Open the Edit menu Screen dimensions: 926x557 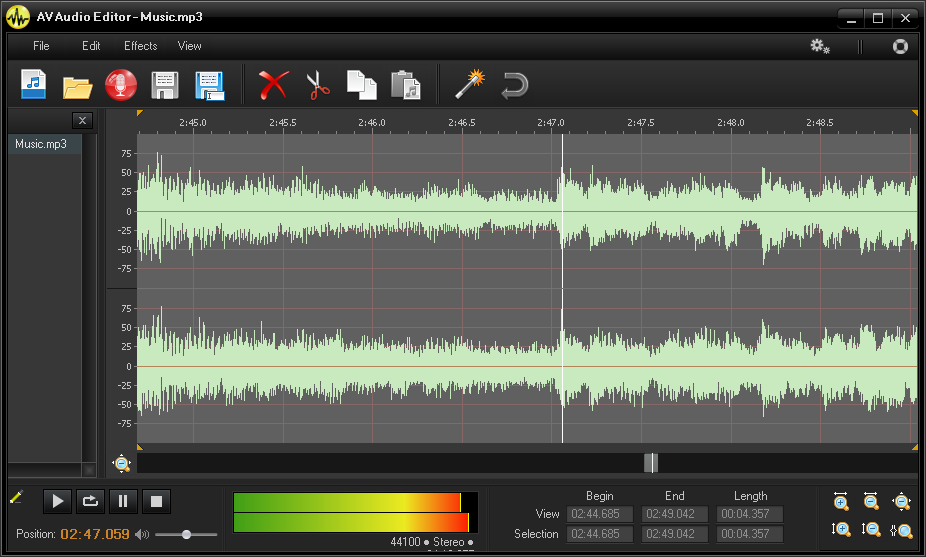[x=91, y=46]
